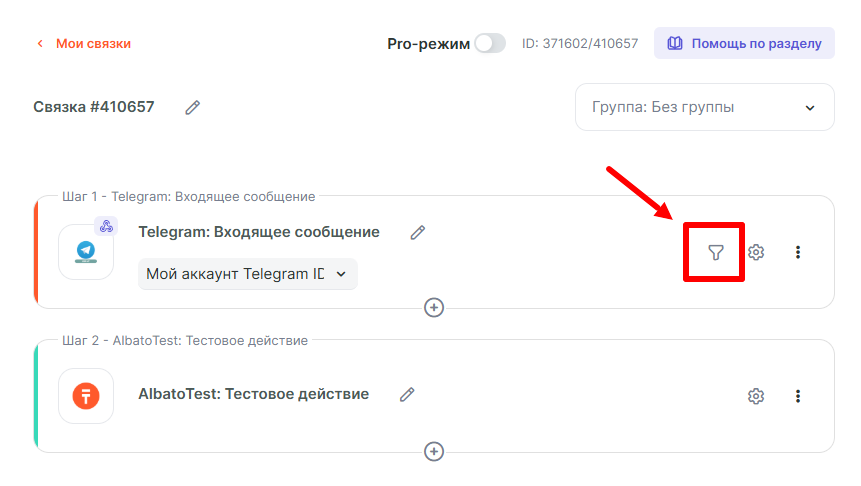This screenshot has height=486, width=861.
Task: Click the Telegram app icon in step 1
Action: (86, 252)
